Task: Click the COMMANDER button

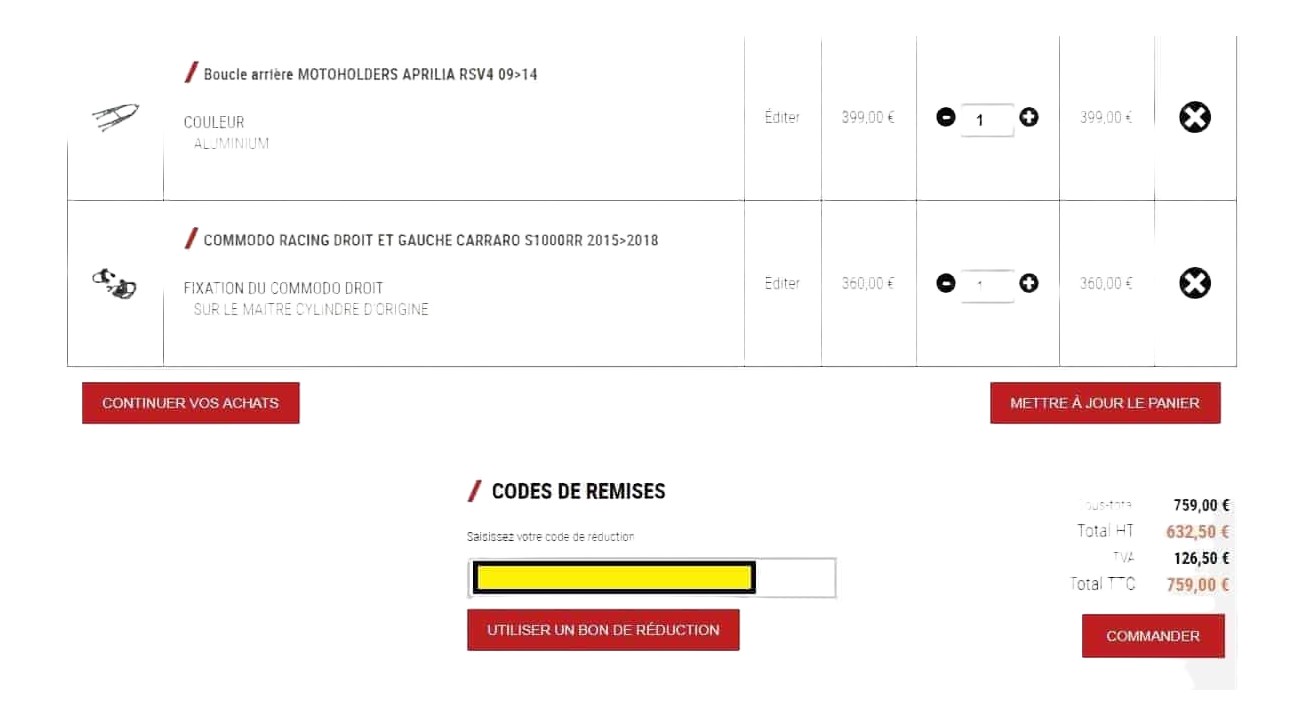Action: 1152,636
